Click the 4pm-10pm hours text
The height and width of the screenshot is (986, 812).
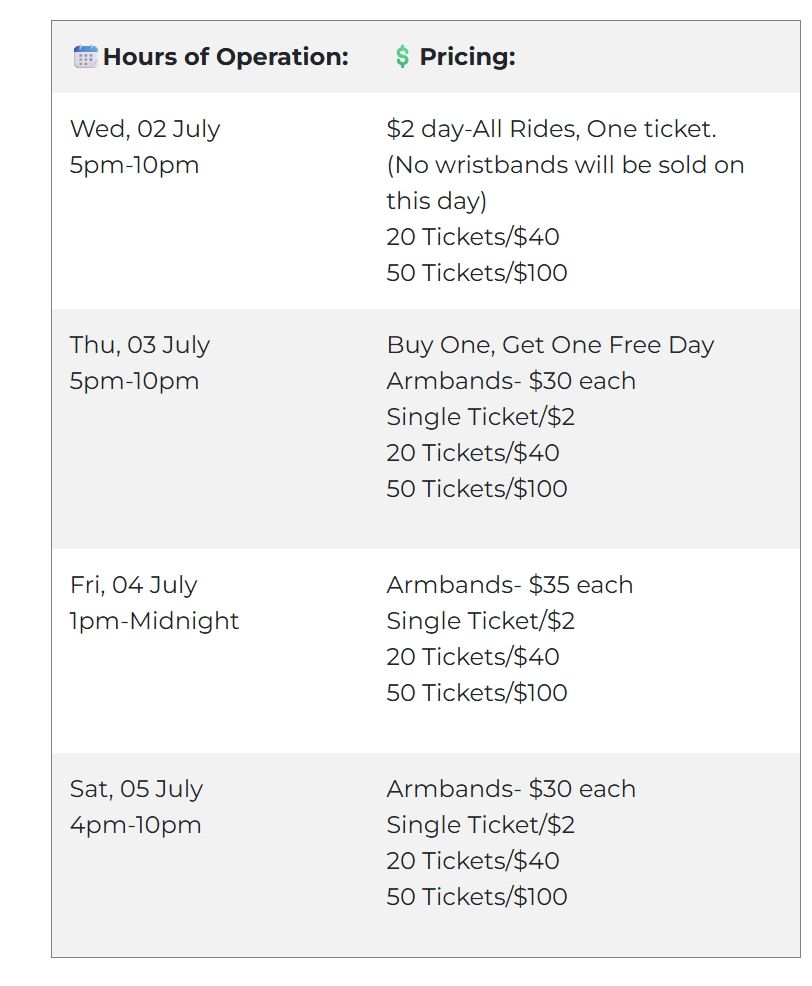136,826
